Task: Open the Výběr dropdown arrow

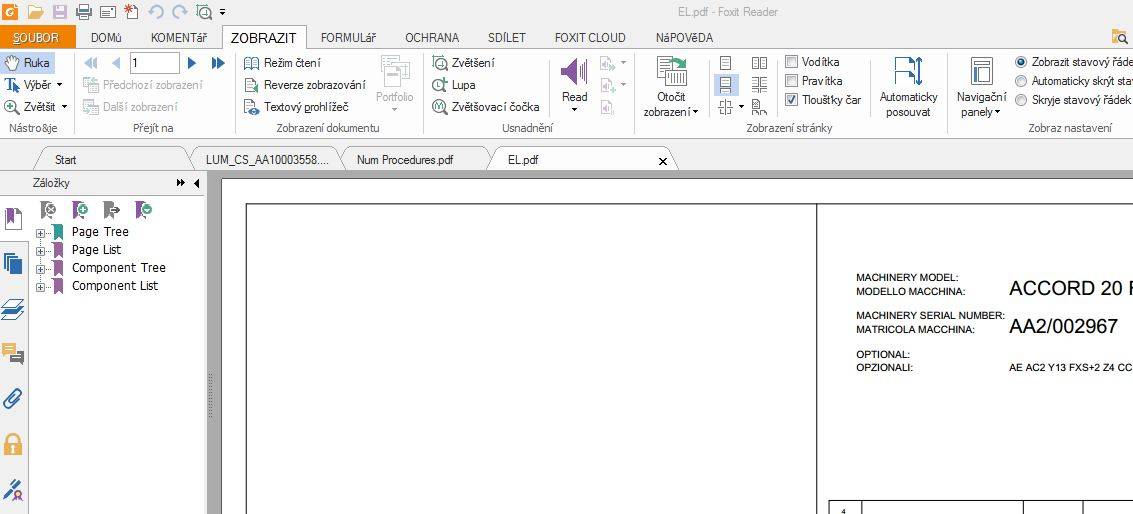Action: click(x=59, y=85)
